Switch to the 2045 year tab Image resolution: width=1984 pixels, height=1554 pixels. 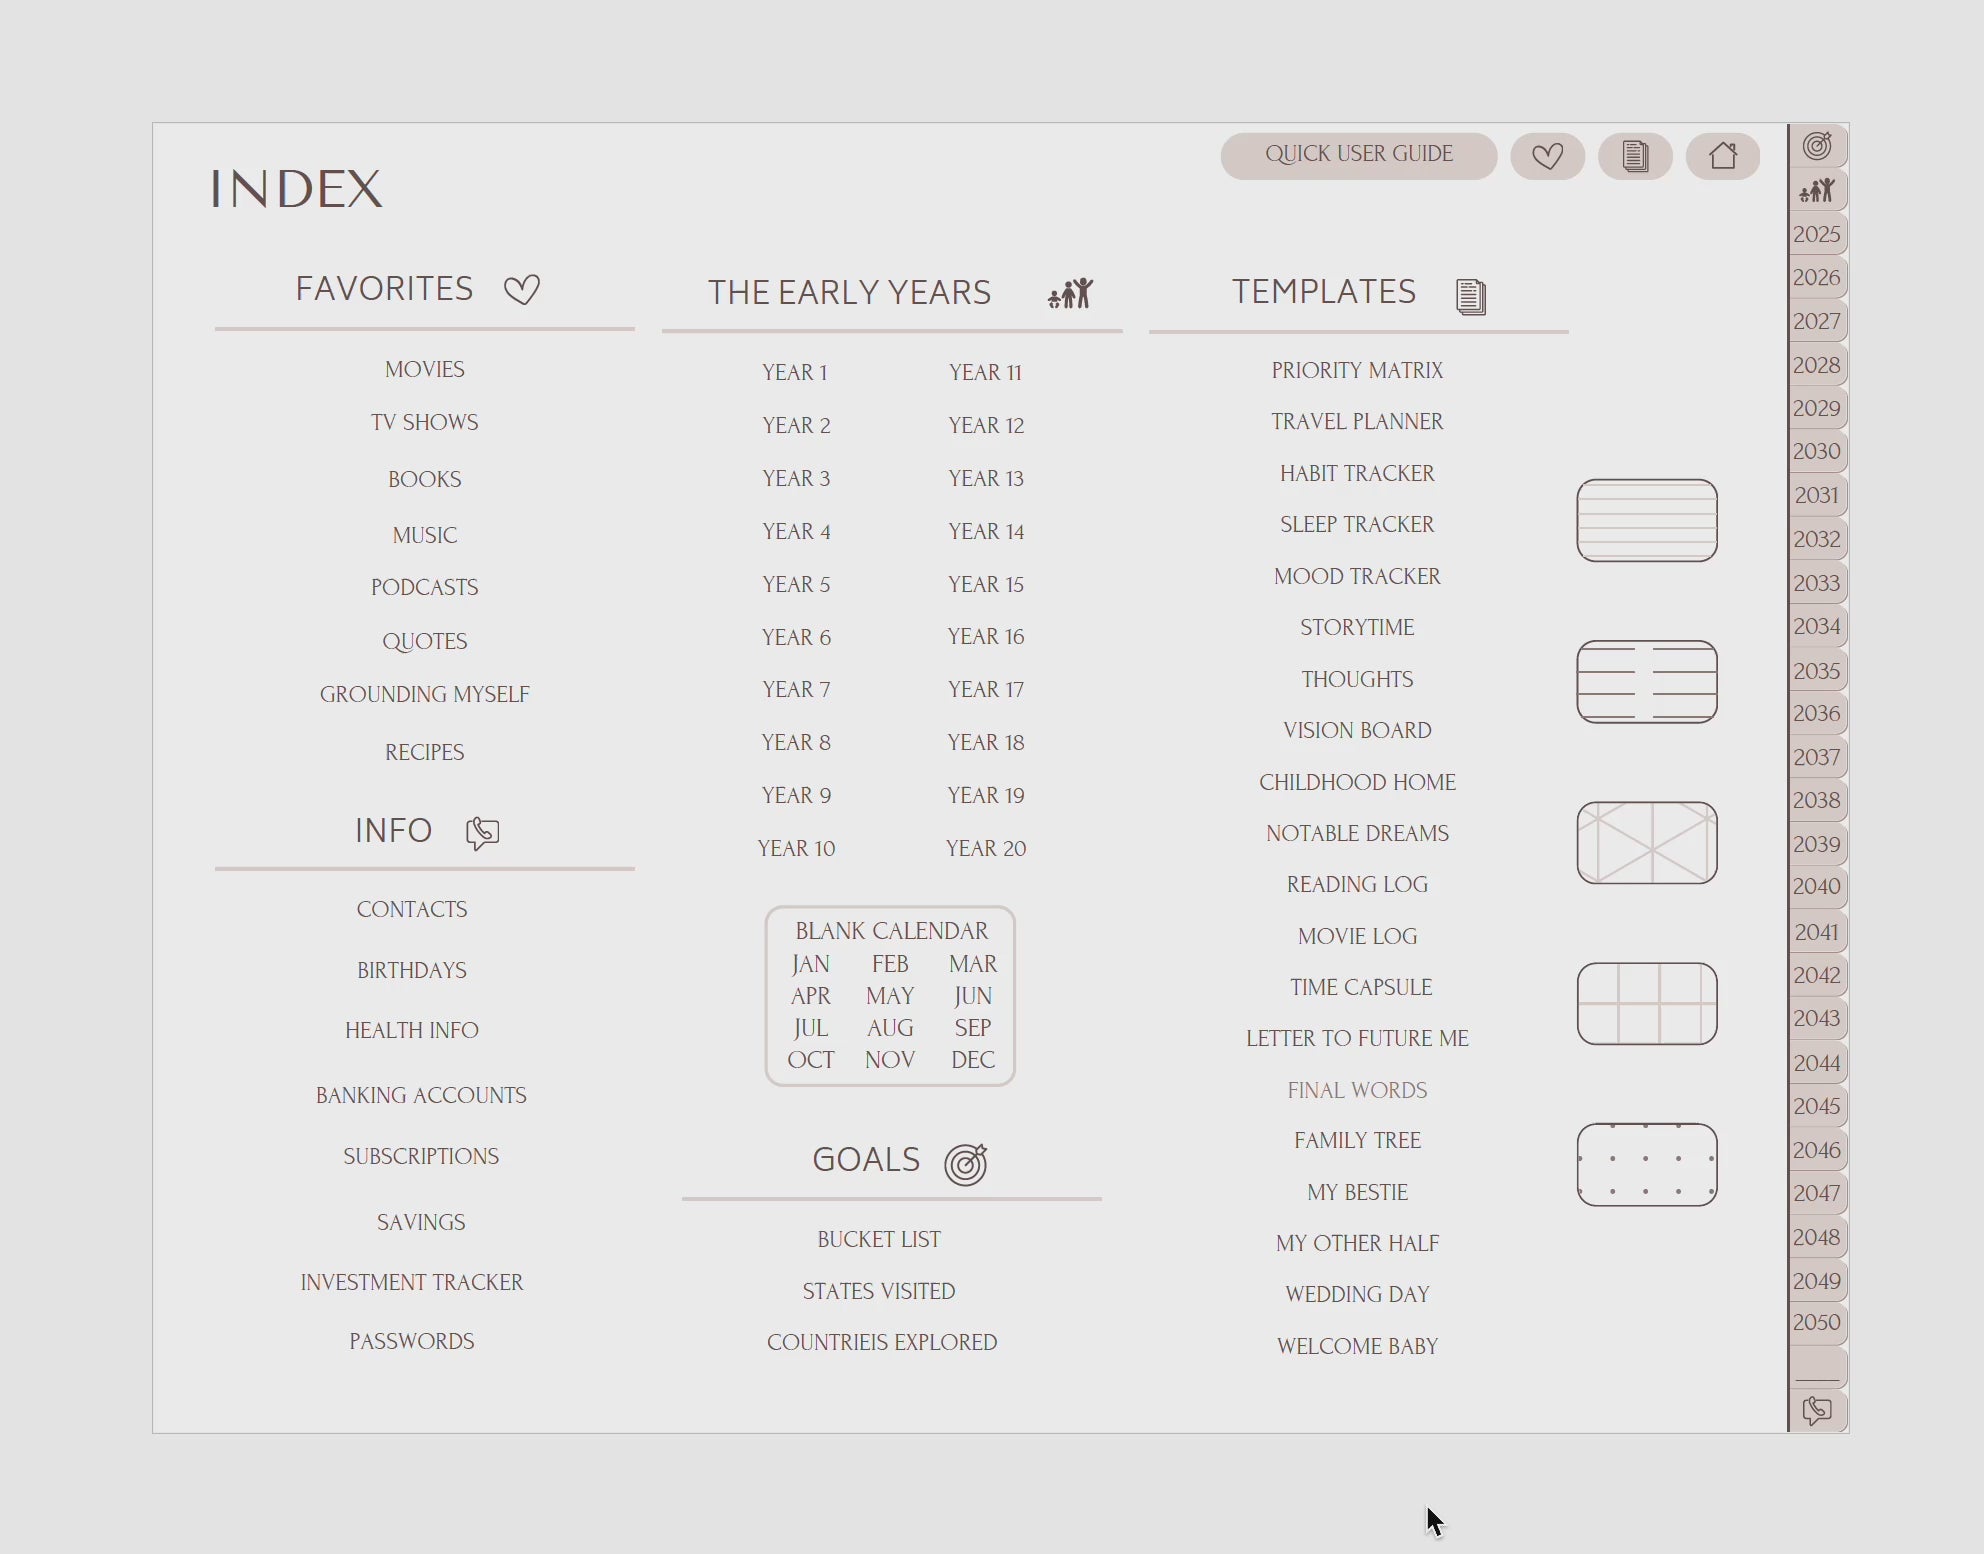[x=1816, y=1106]
